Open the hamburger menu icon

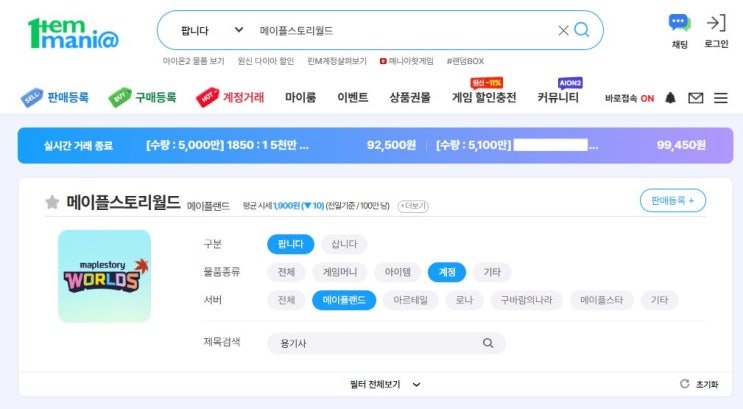pos(721,98)
